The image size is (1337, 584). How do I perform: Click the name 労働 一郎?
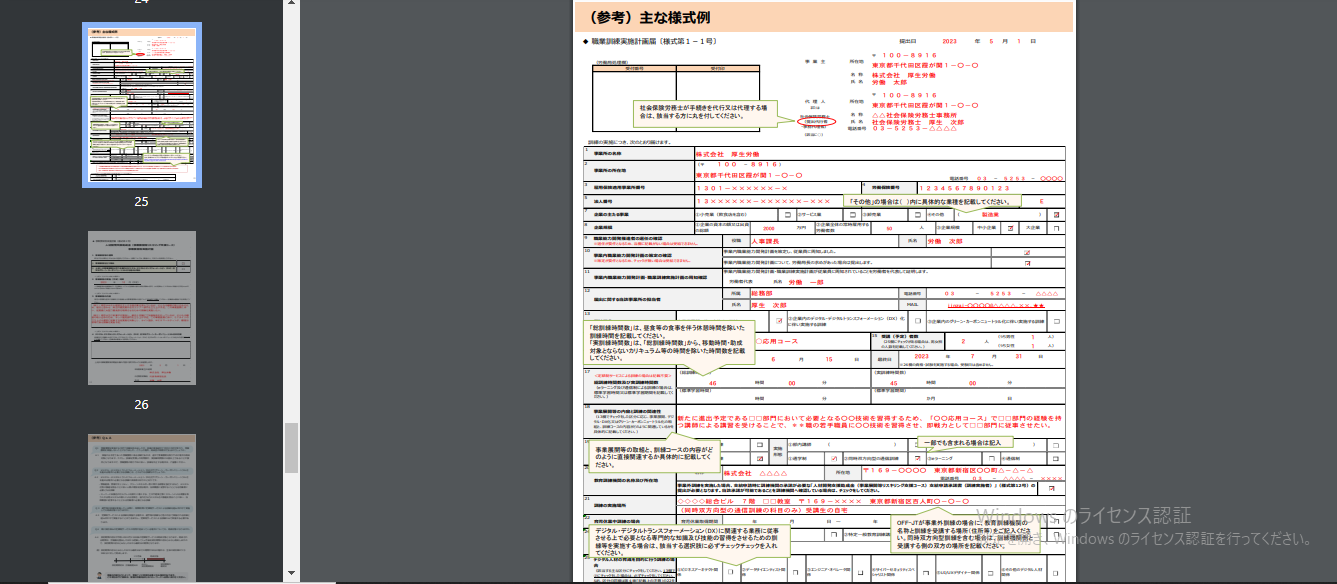click(x=807, y=282)
